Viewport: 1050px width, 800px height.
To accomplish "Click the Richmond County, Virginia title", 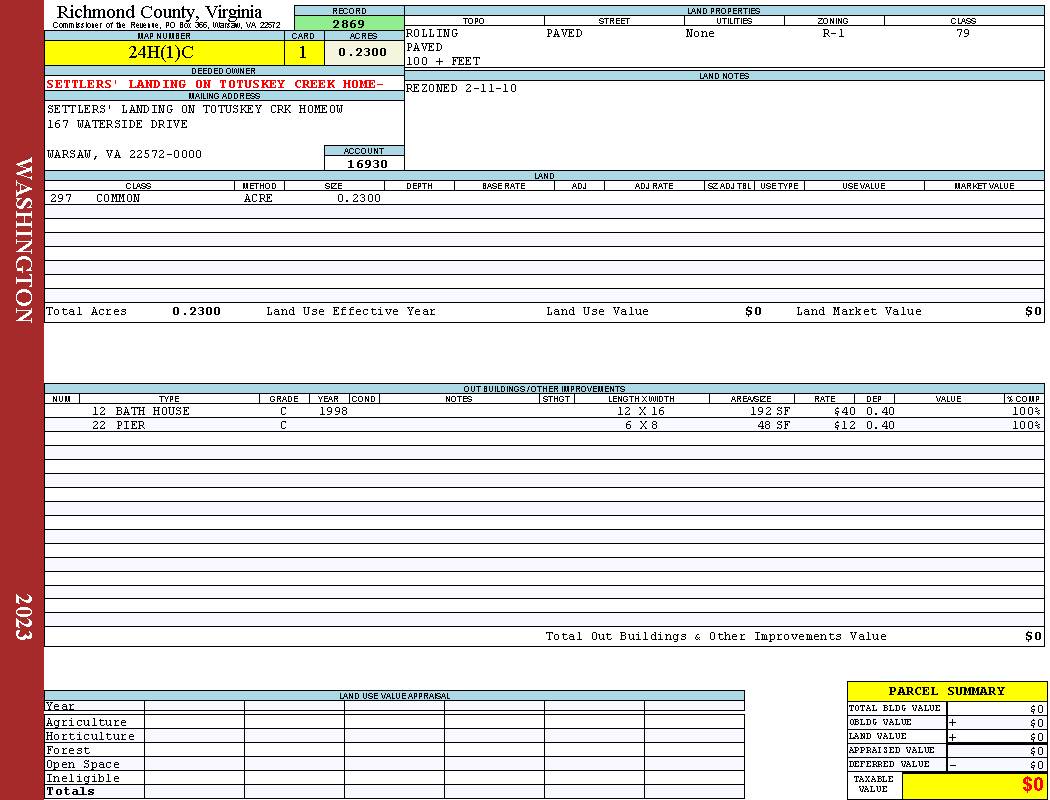I will (x=159, y=11).
